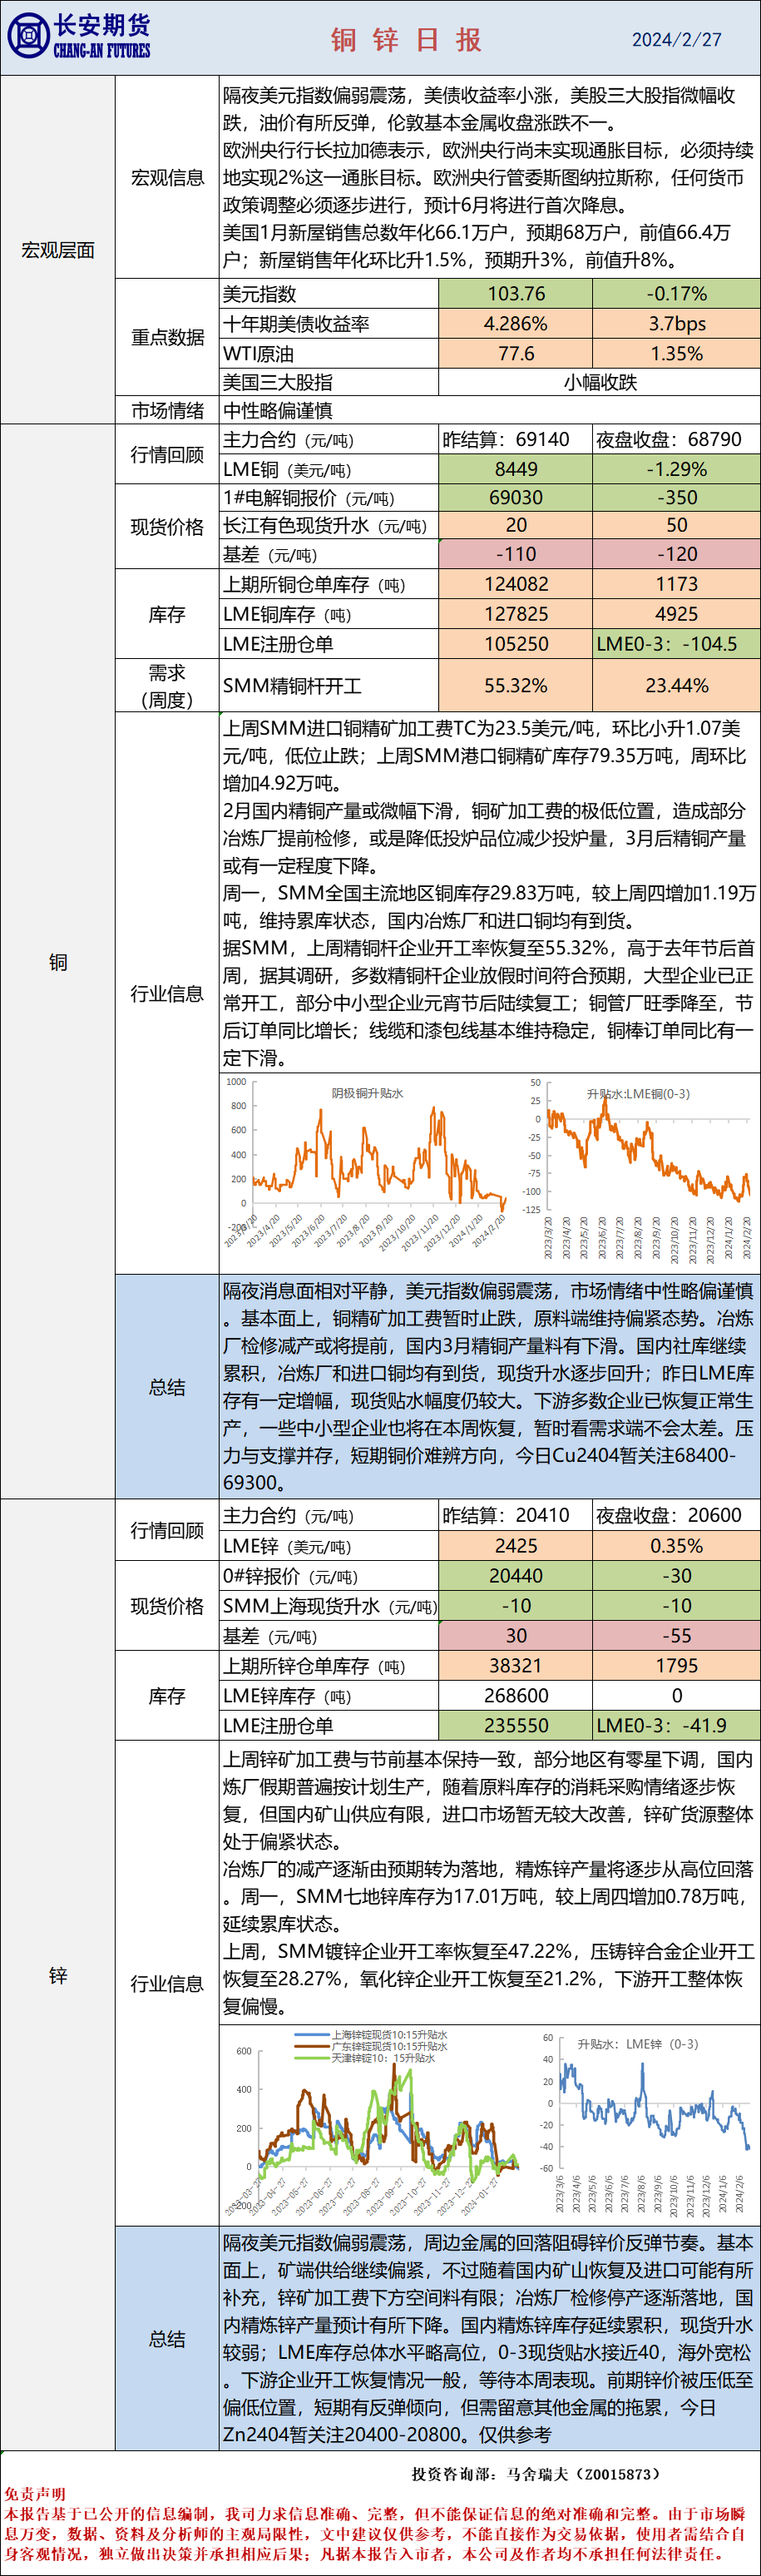Click the zinc warehouse change 1795
The height and width of the screenshot is (2576, 761).
tap(676, 1666)
